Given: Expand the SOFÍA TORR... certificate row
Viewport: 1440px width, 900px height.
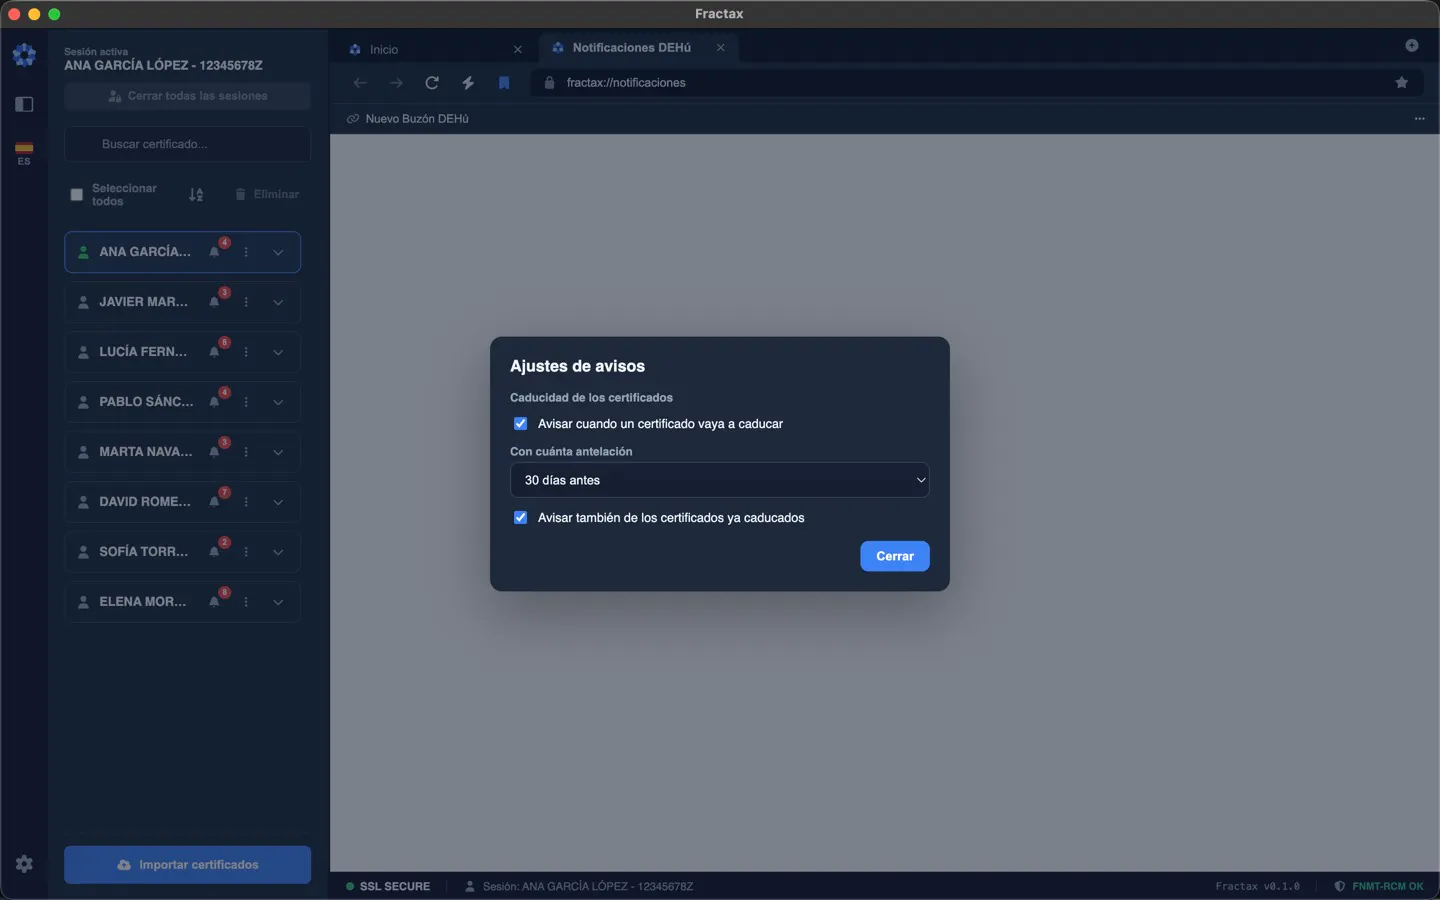Looking at the screenshot, I should [278, 552].
